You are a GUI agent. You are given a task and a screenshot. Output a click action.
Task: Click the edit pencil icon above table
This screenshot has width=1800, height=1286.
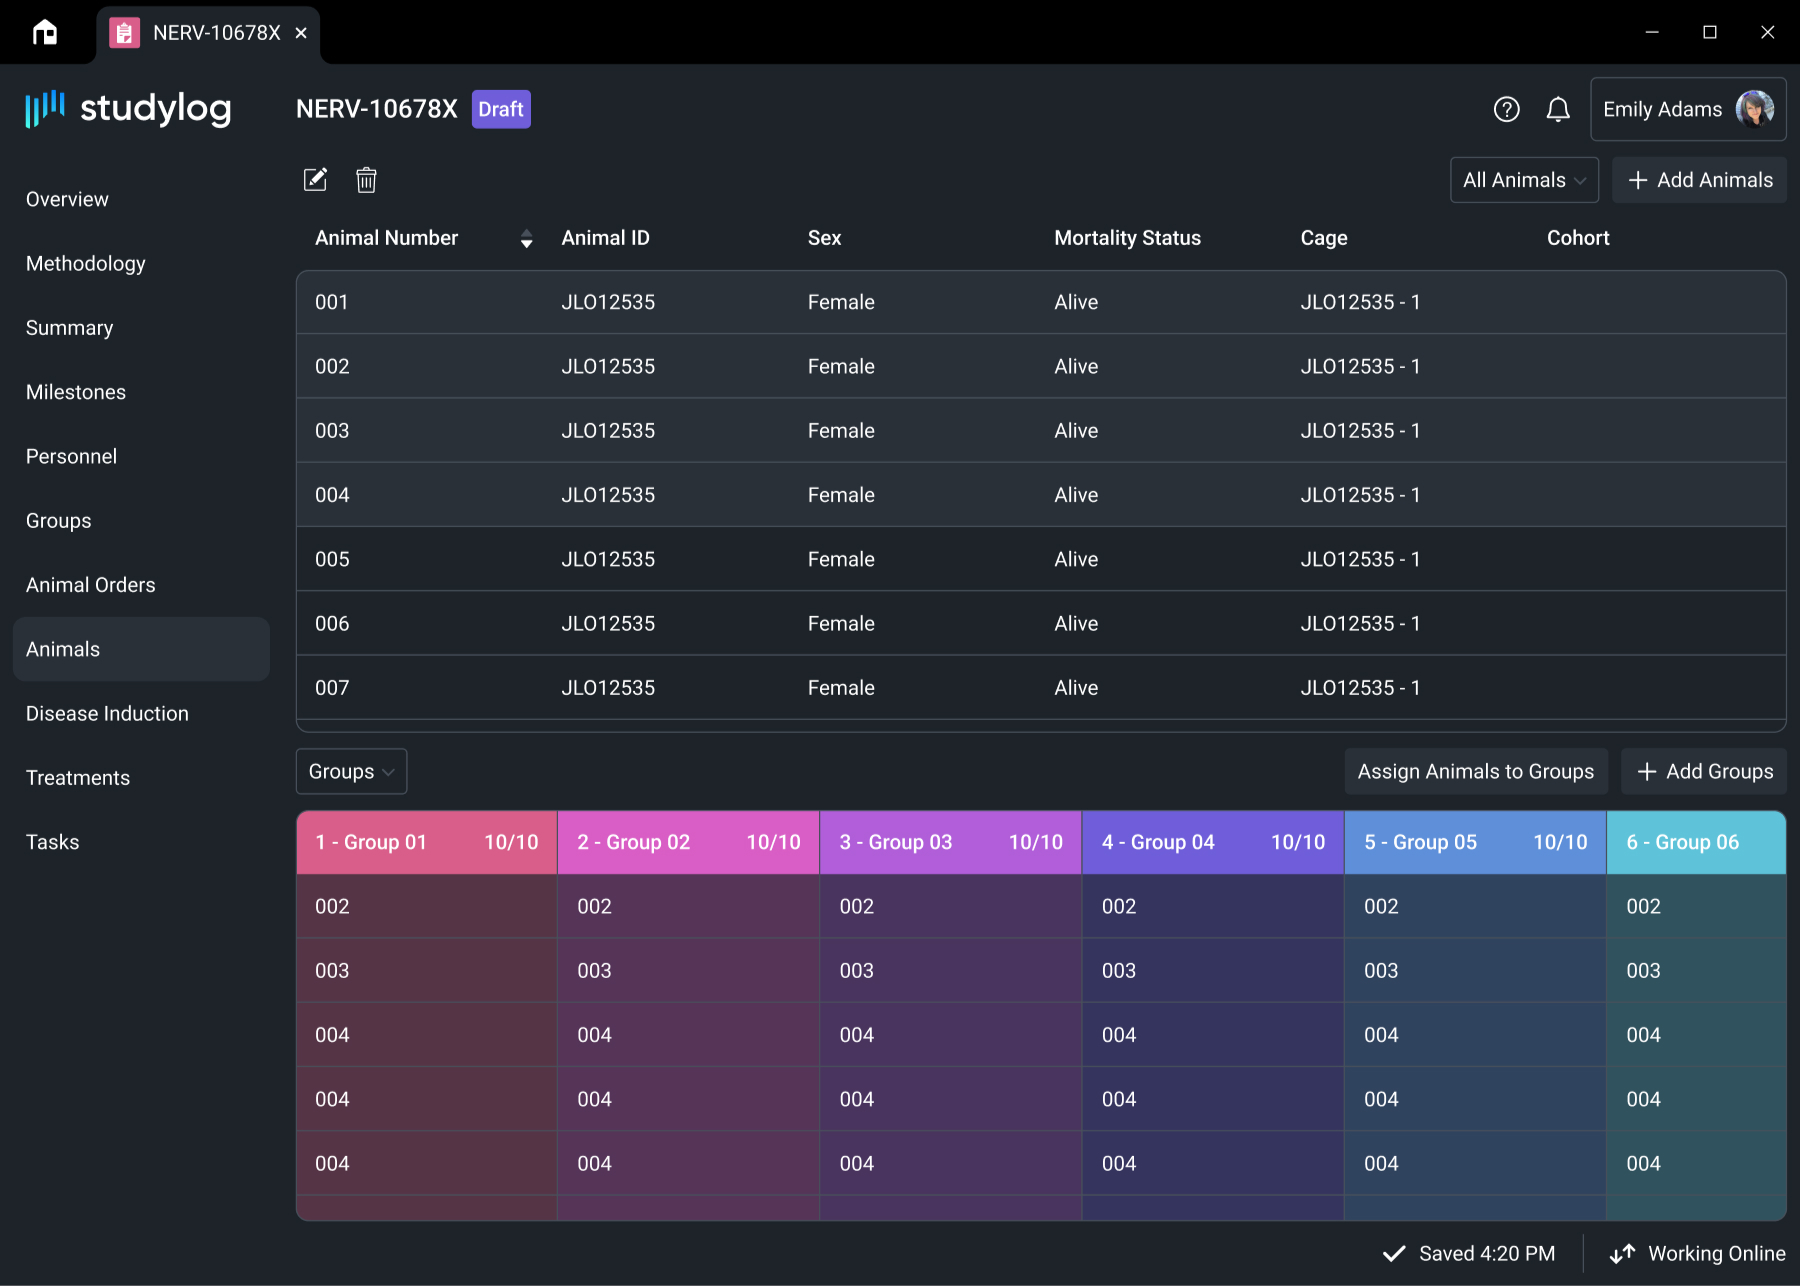pos(315,180)
